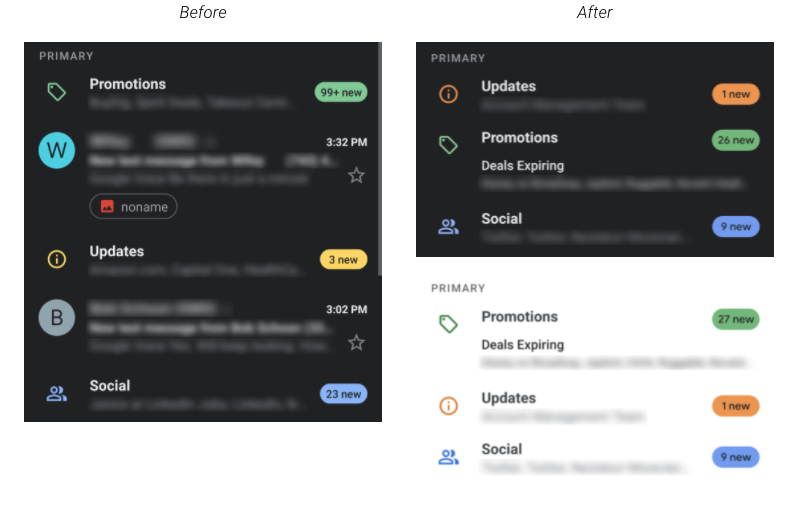The width and height of the screenshot is (805, 517).
Task: Open Updates row in the light After panel
Action: point(595,406)
